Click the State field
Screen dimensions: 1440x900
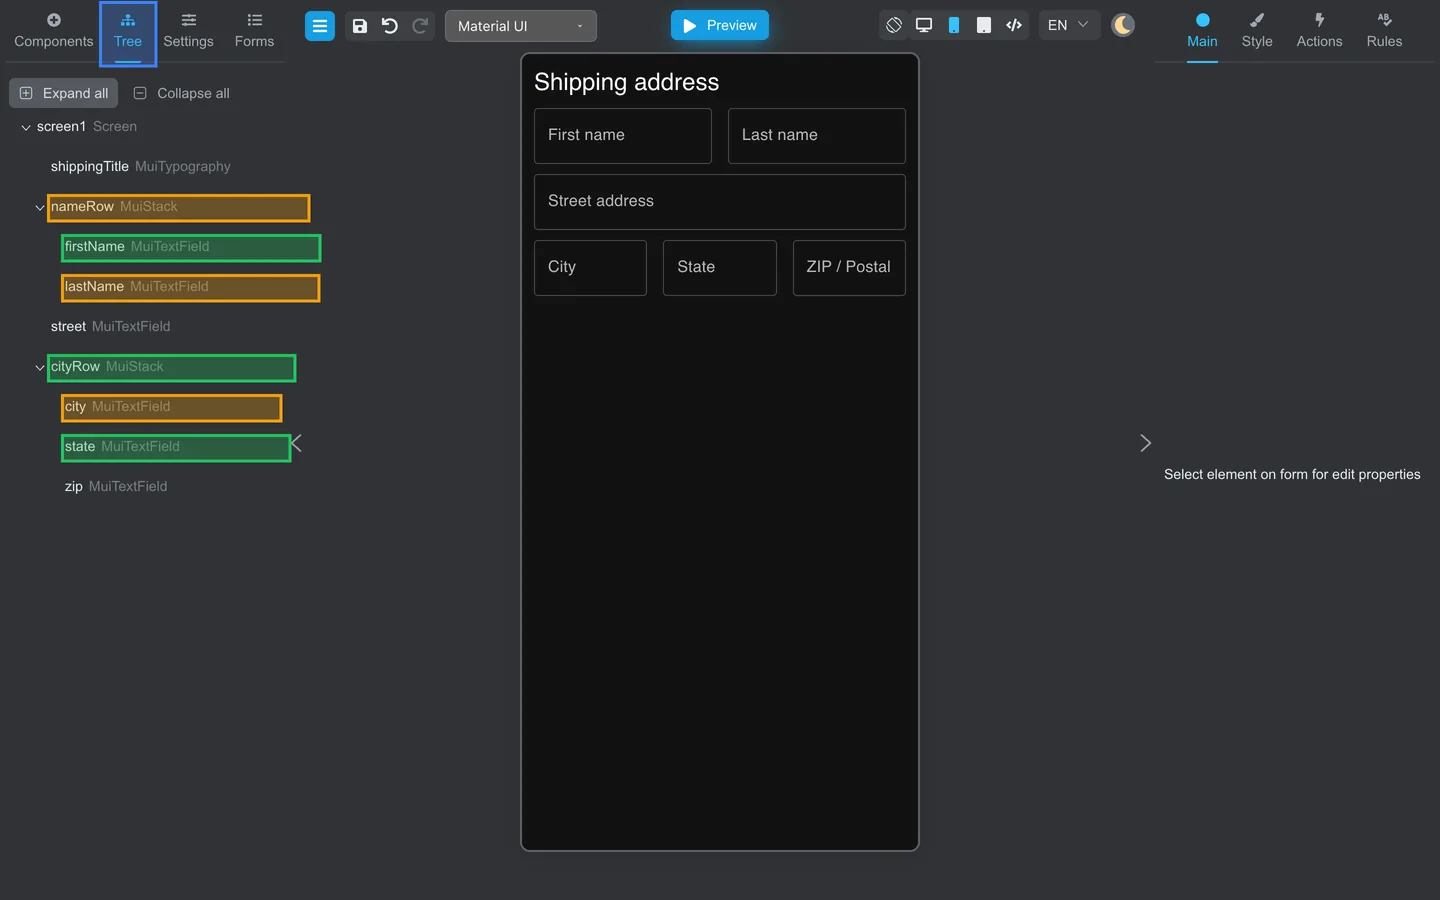coord(720,268)
